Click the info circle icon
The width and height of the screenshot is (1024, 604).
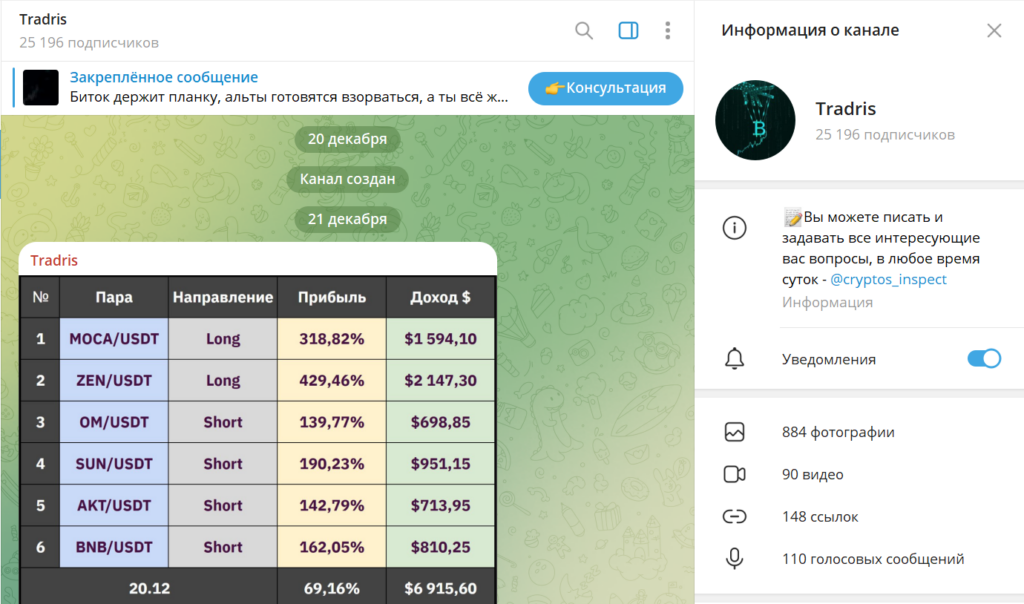[x=734, y=228]
